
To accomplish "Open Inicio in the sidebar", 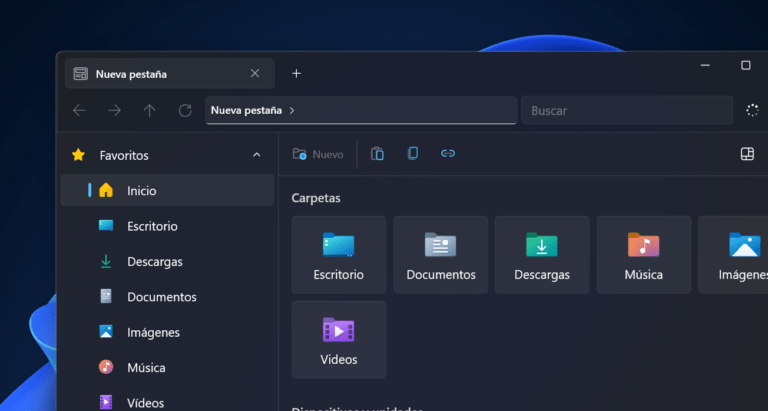I will click(167, 190).
